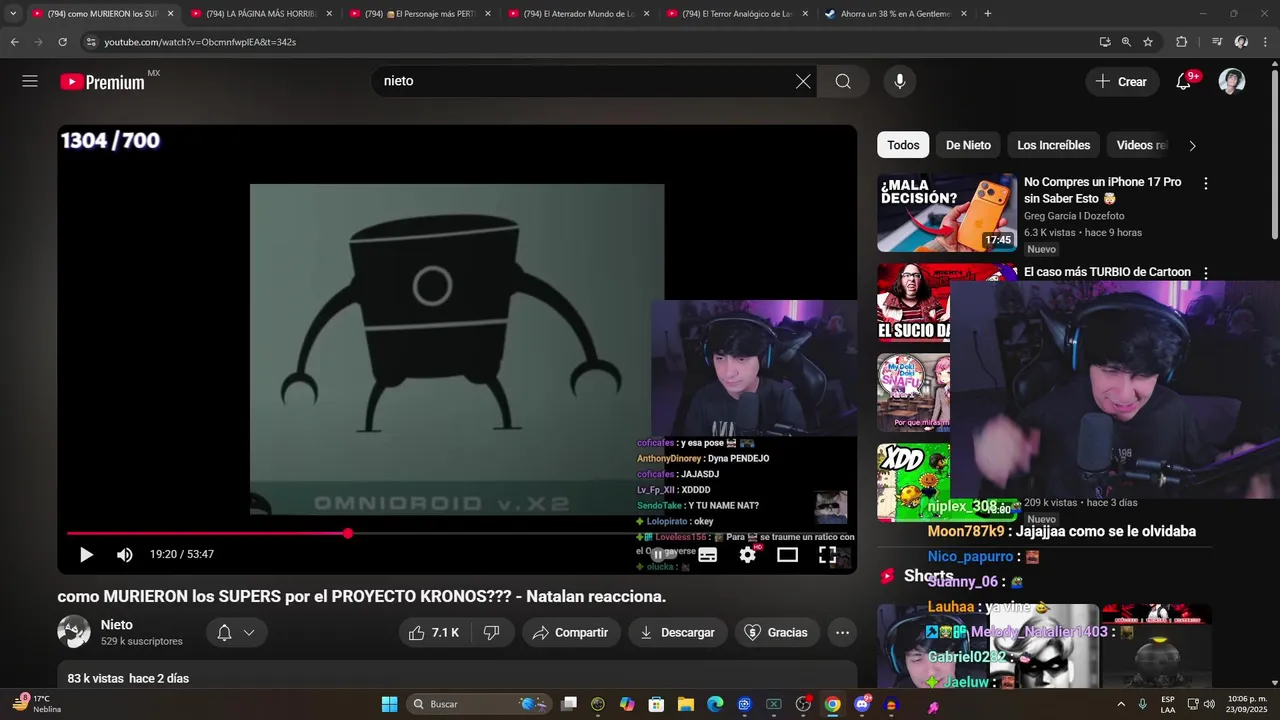Mute the video using the volume icon
The width and height of the screenshot is (1280, 720).
pyautogui.click(x=125, y=554)
